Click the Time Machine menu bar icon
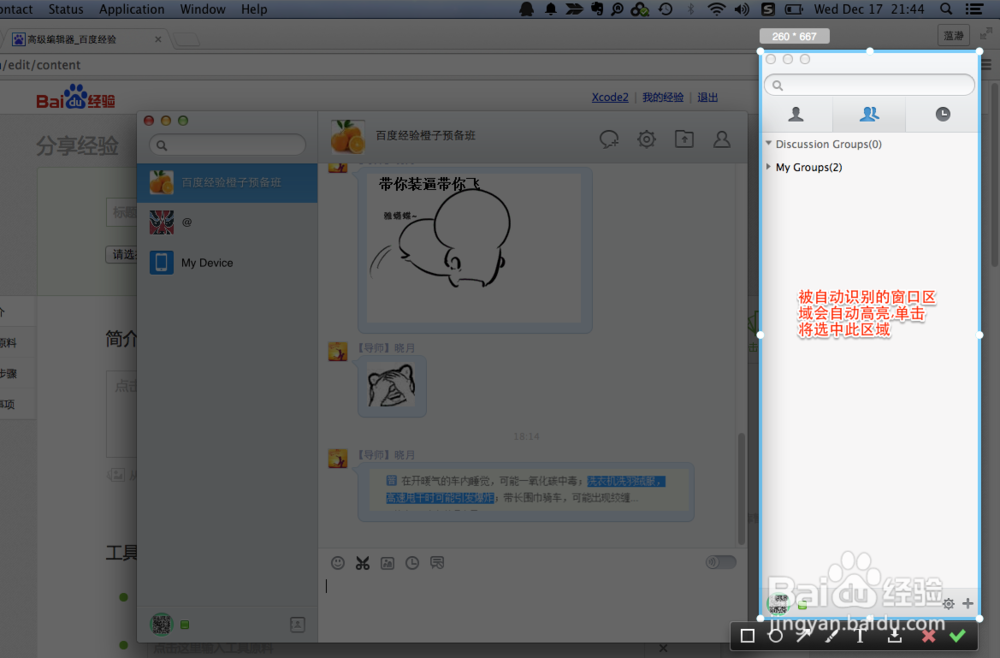This screenshot has height=658, width=1000. coord(665,9)
